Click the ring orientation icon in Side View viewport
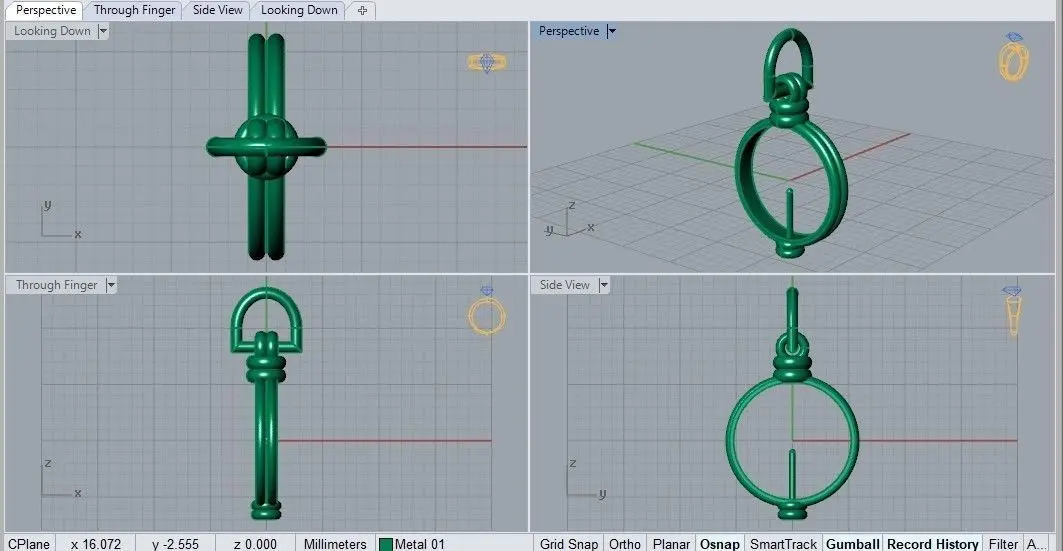Screen dimensions: 1063x551 [1012, 310]
